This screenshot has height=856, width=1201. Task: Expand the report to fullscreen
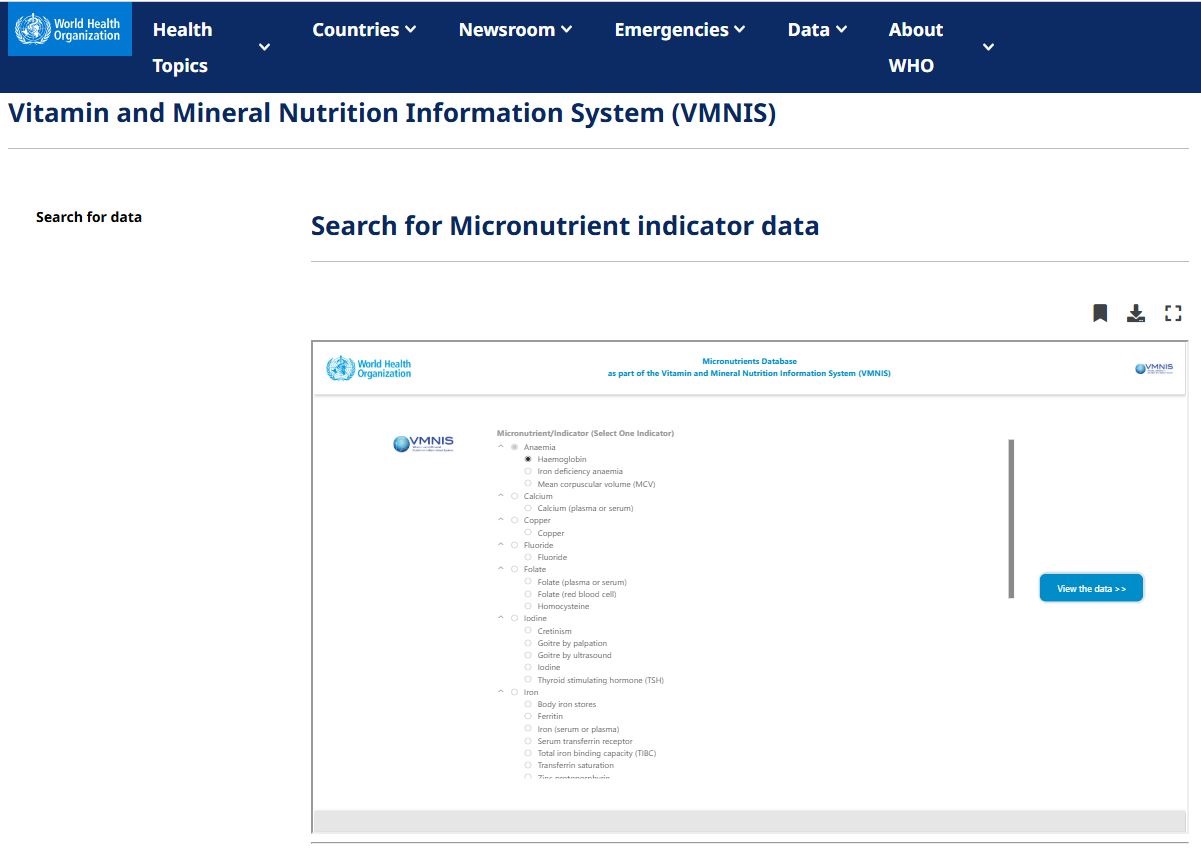(1173, 313)
